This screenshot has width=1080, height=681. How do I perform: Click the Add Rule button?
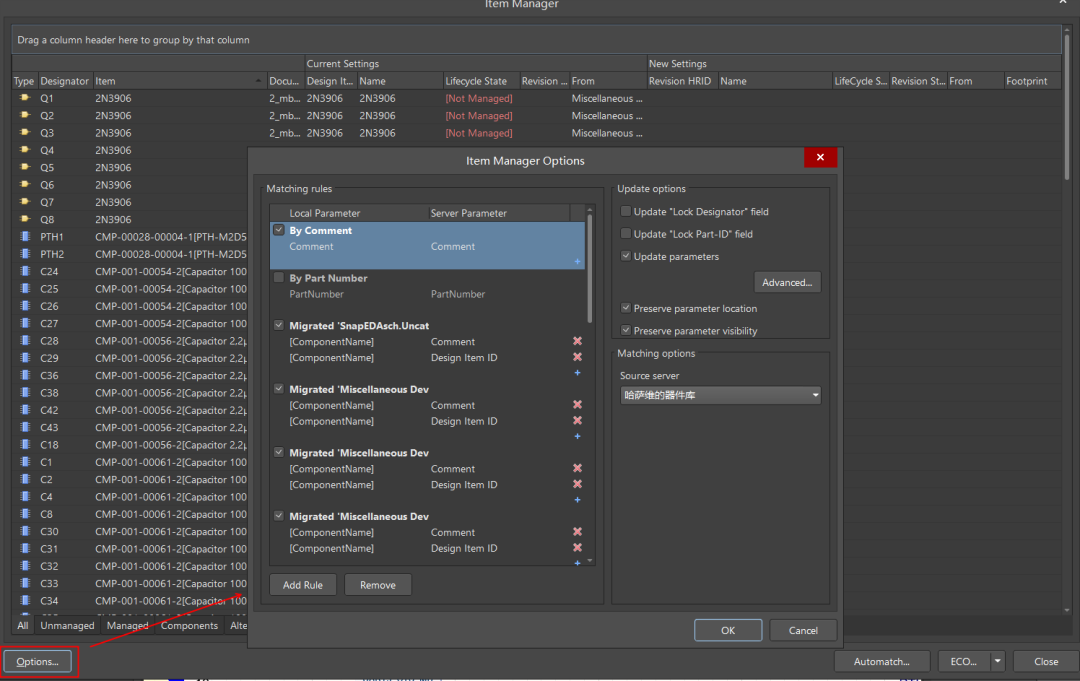click(302, 585)
